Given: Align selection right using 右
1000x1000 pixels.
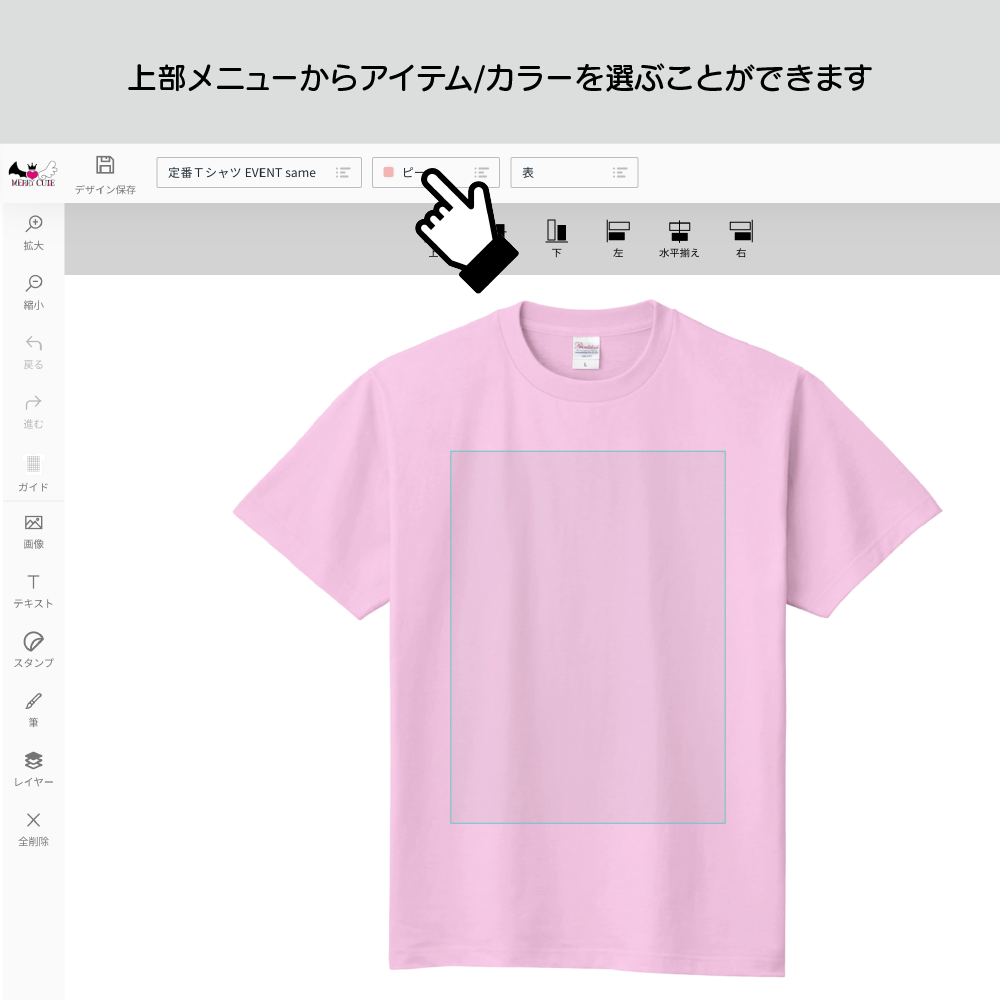Looking at the screenshot, I should pos(740,238).
